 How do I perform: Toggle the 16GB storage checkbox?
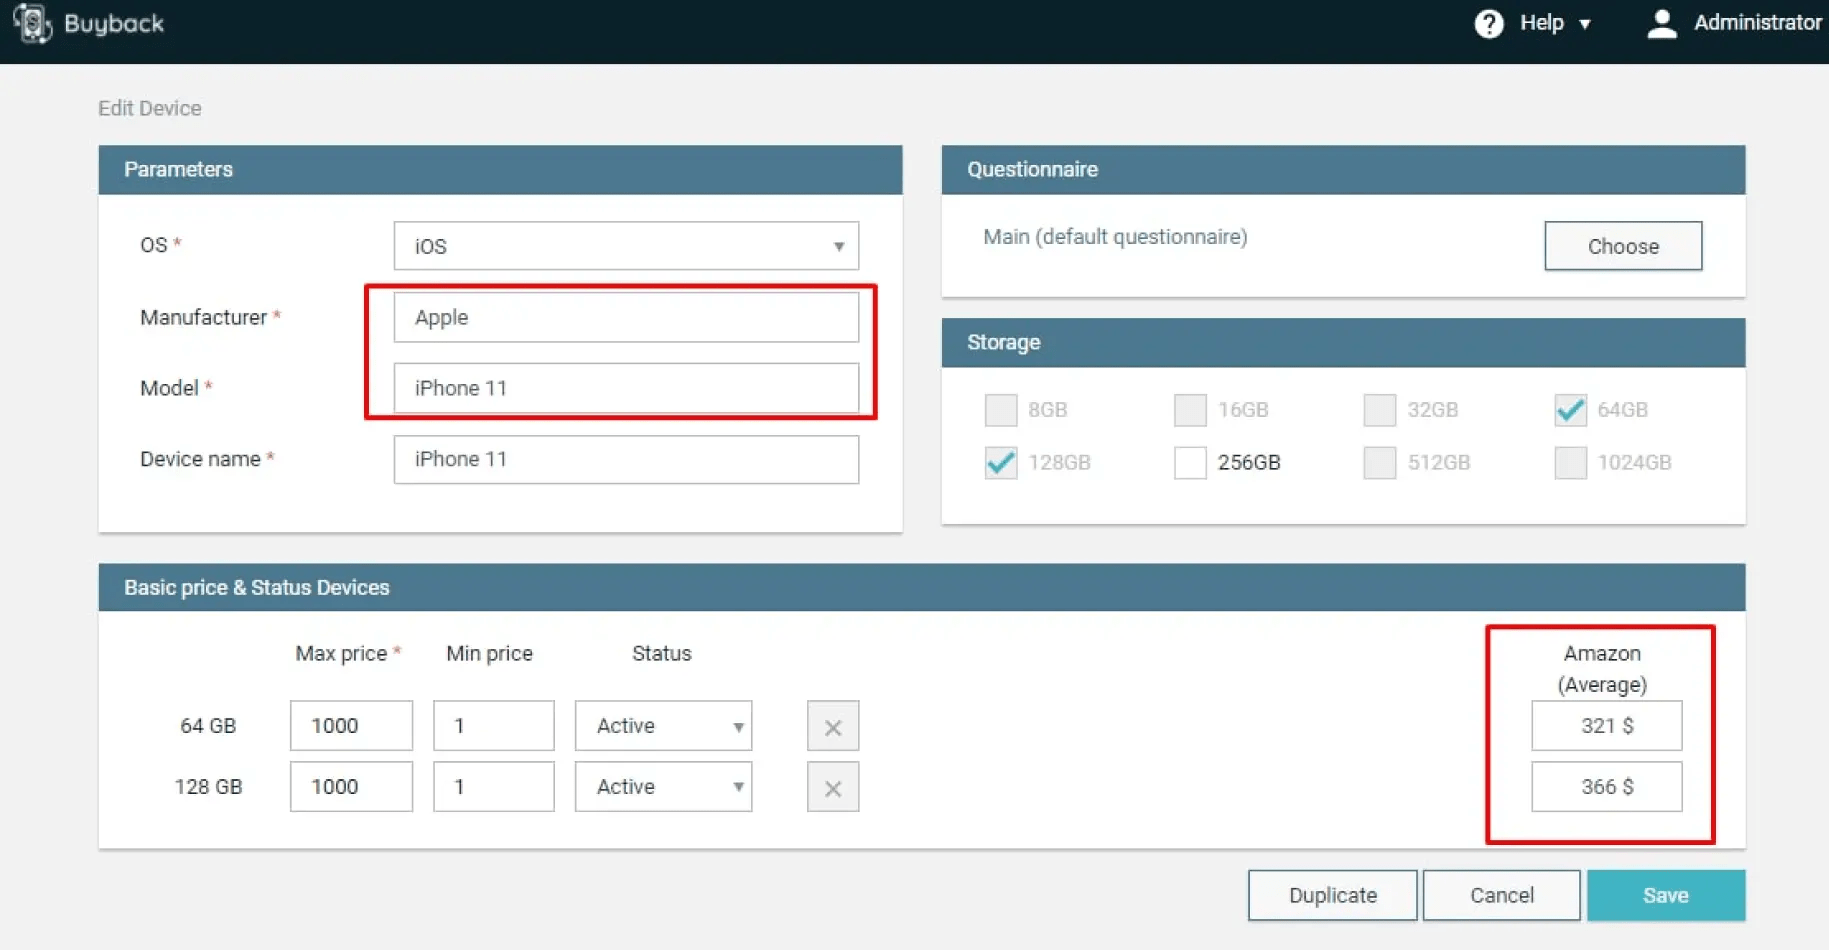tap(1190, 410)
